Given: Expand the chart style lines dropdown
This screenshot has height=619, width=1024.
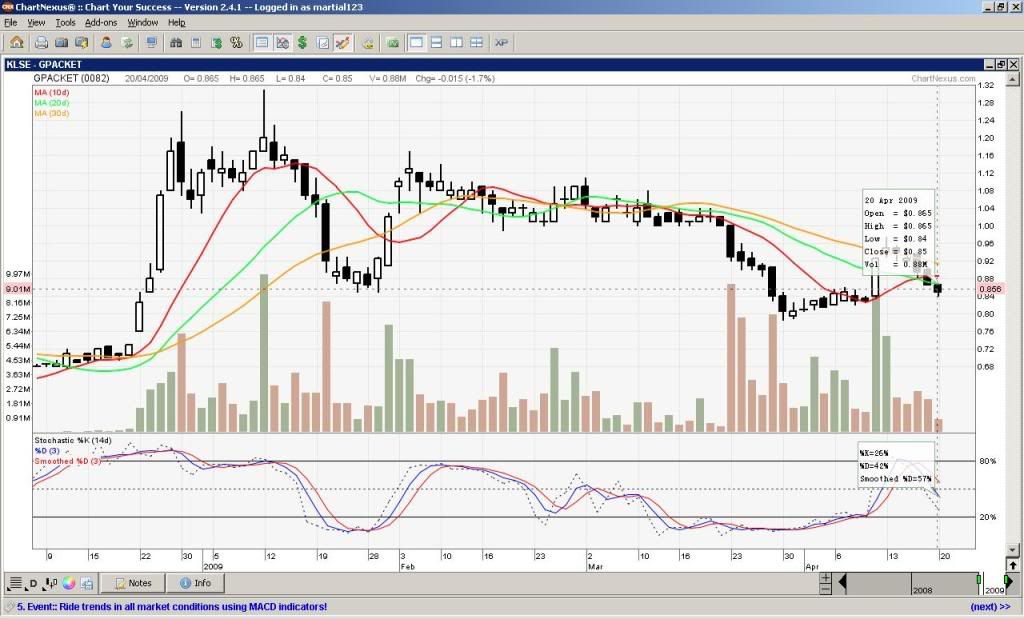Looking at the screenshot, I should tap(16, 583).
